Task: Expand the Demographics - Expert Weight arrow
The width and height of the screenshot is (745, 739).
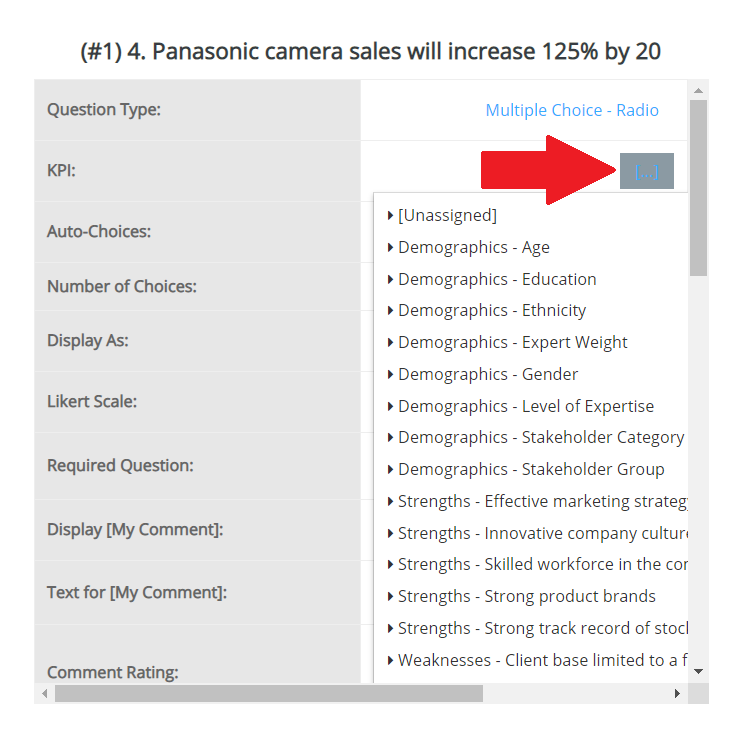Action: pyautogui.click(x=391, y=343)
